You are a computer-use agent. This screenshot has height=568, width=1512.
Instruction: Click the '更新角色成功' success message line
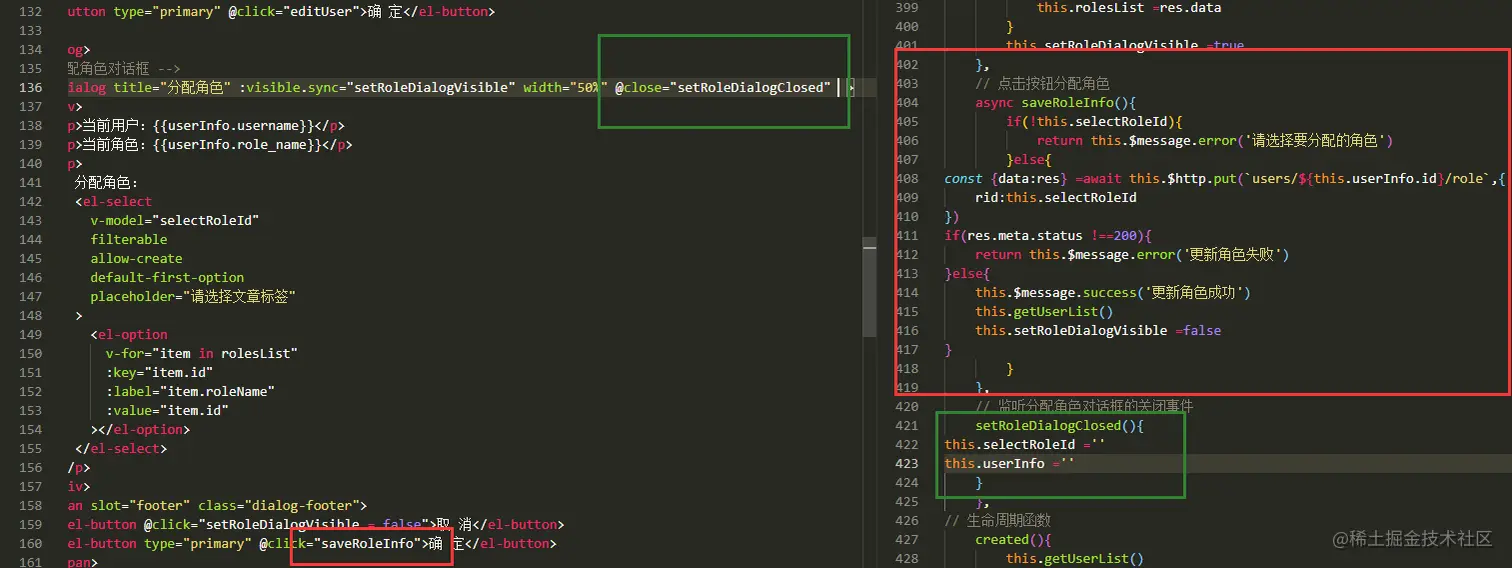click(1114, 293)
